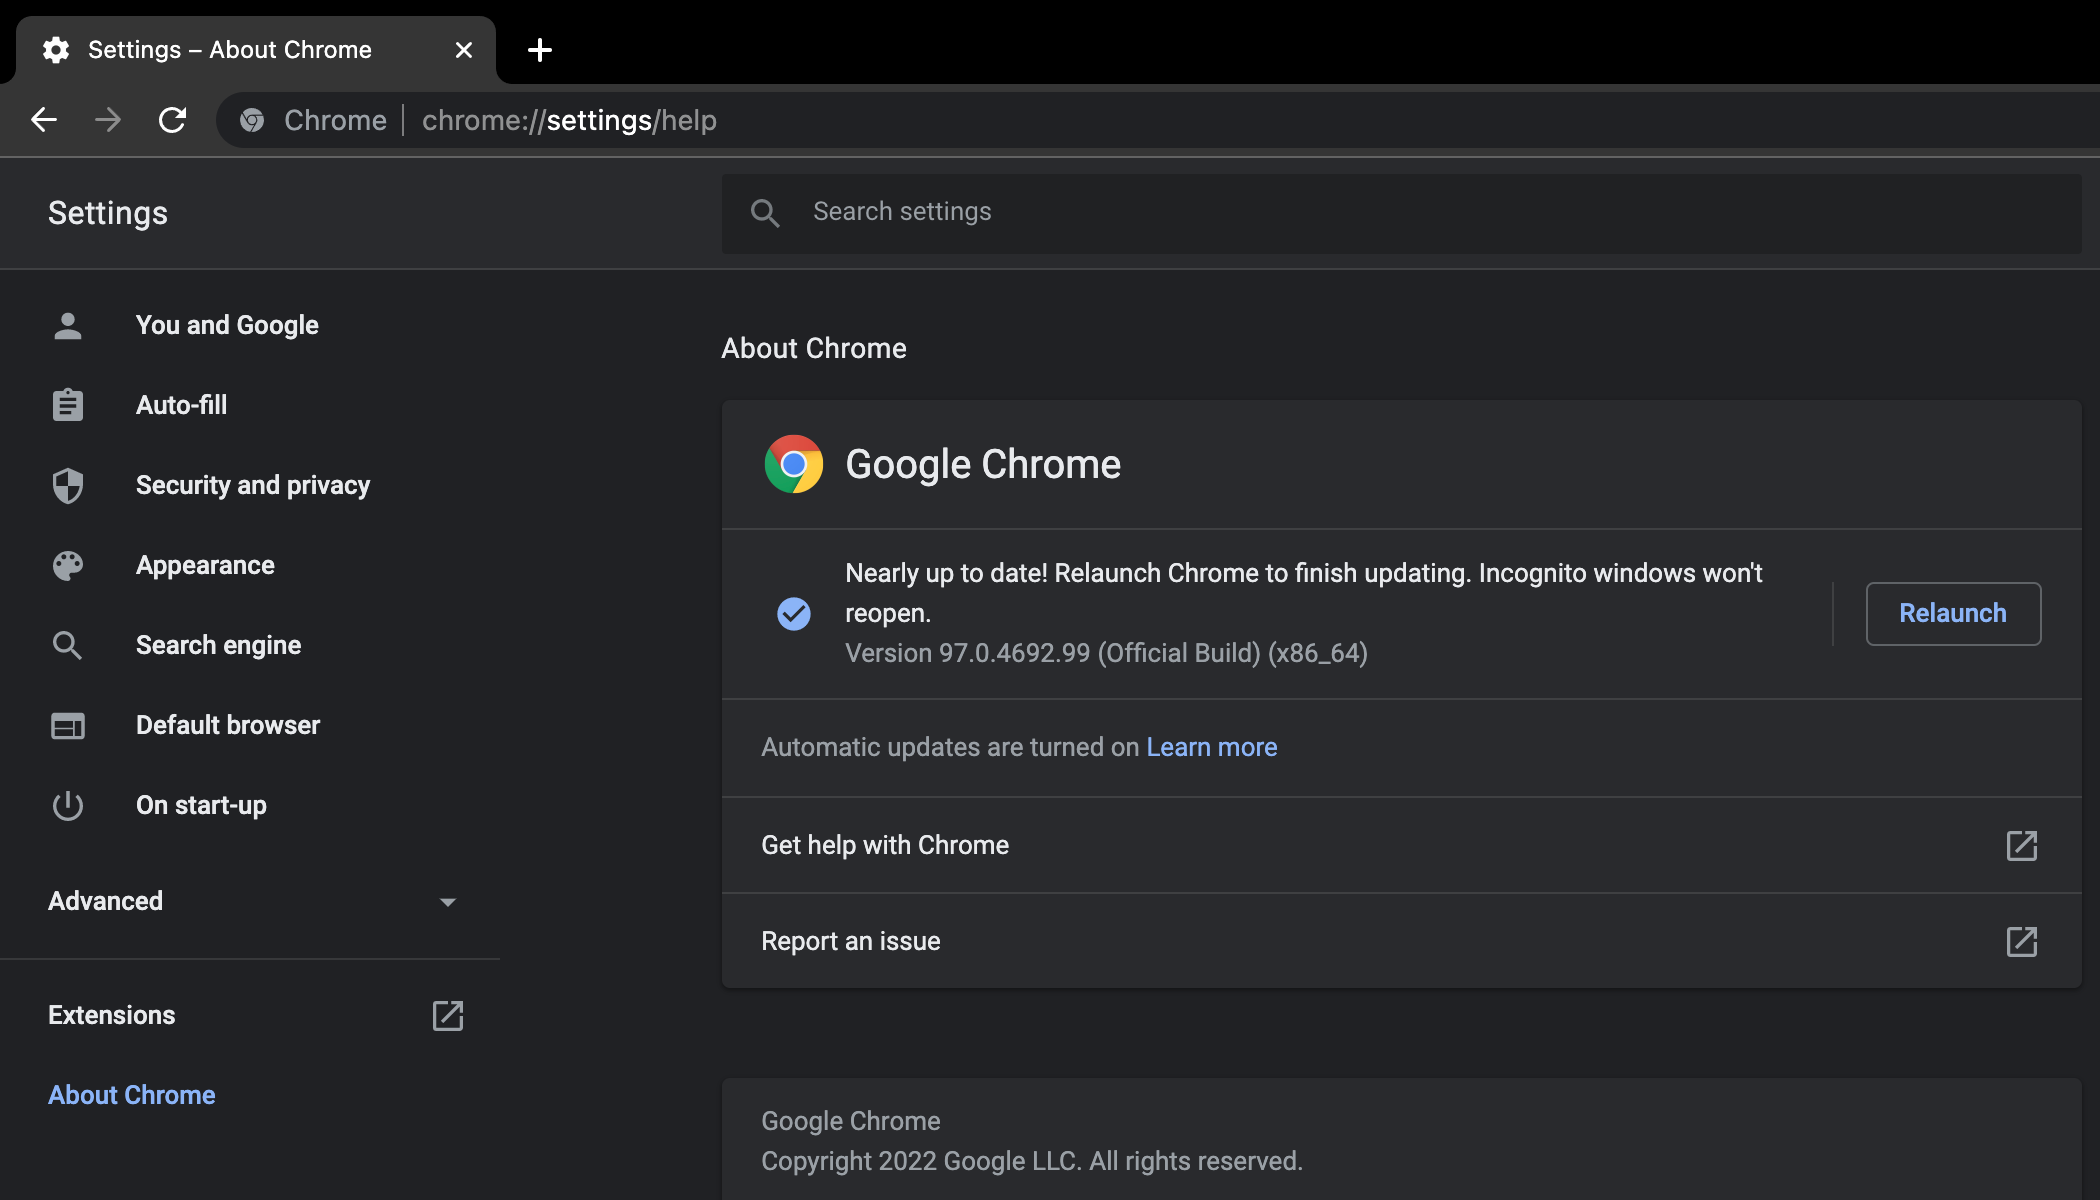The height and width of the screenshot is (1200, 2100).
Task: Click the Appearance palette icon
Action: point(66,564)
